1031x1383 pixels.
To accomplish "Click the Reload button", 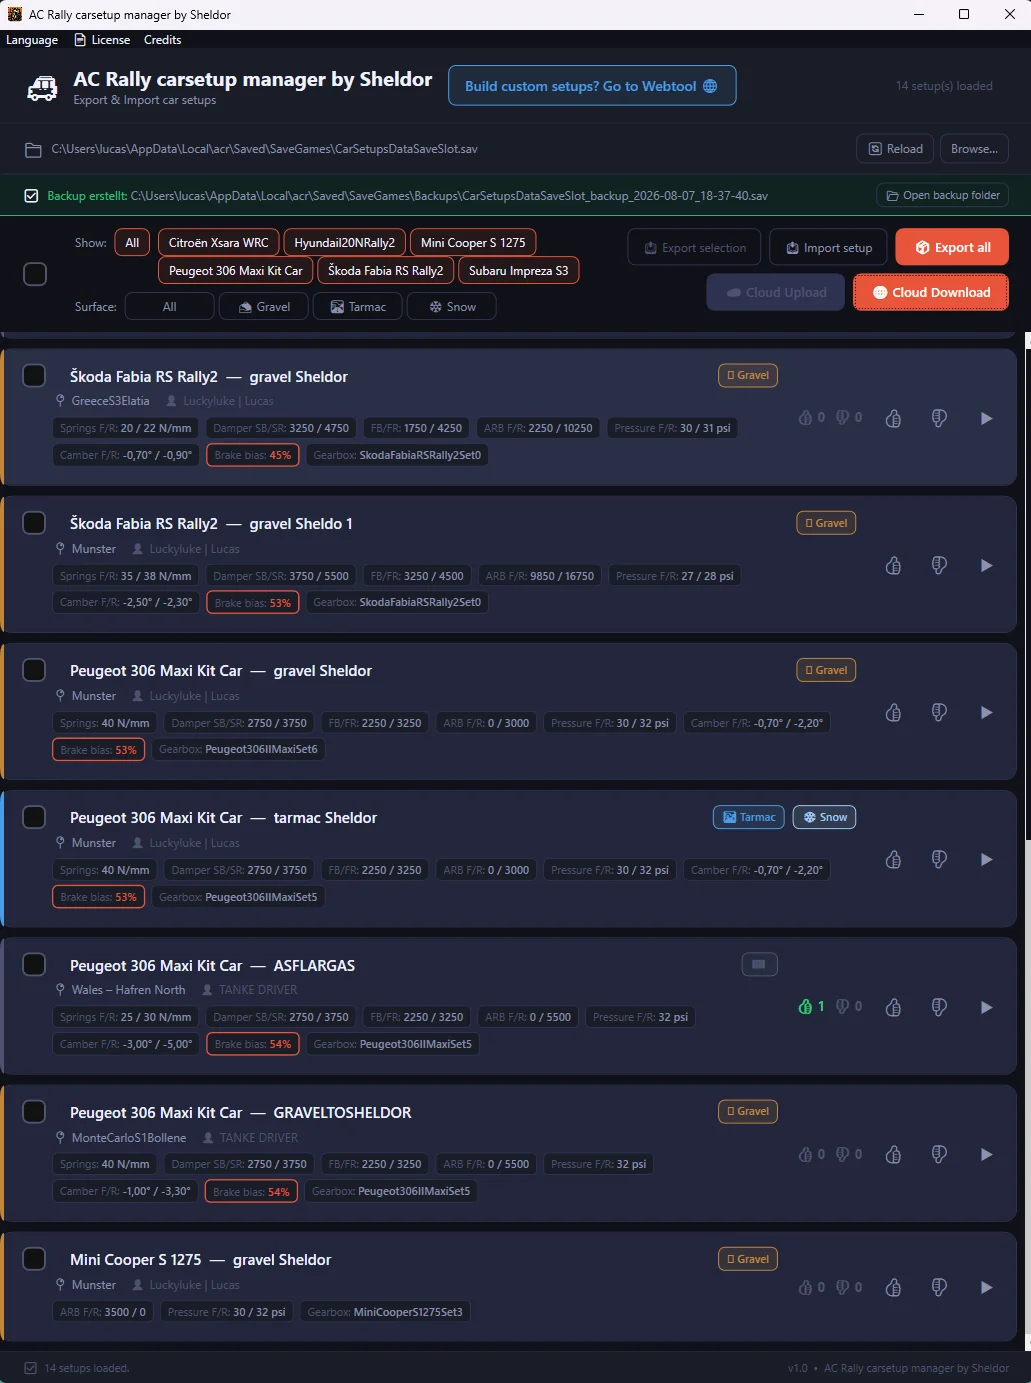I will pos(895,149).
